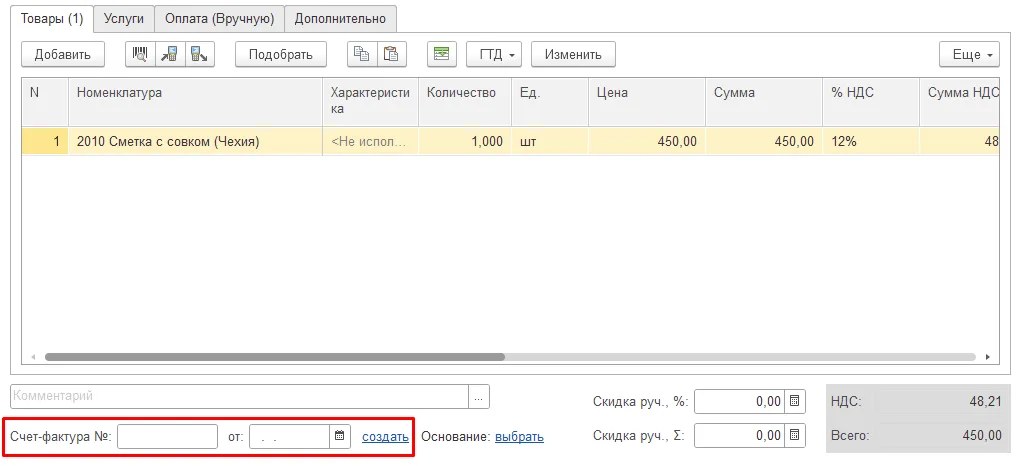Click the copy rows icon
The image size is (1018, 466).
tap(362, 55)
